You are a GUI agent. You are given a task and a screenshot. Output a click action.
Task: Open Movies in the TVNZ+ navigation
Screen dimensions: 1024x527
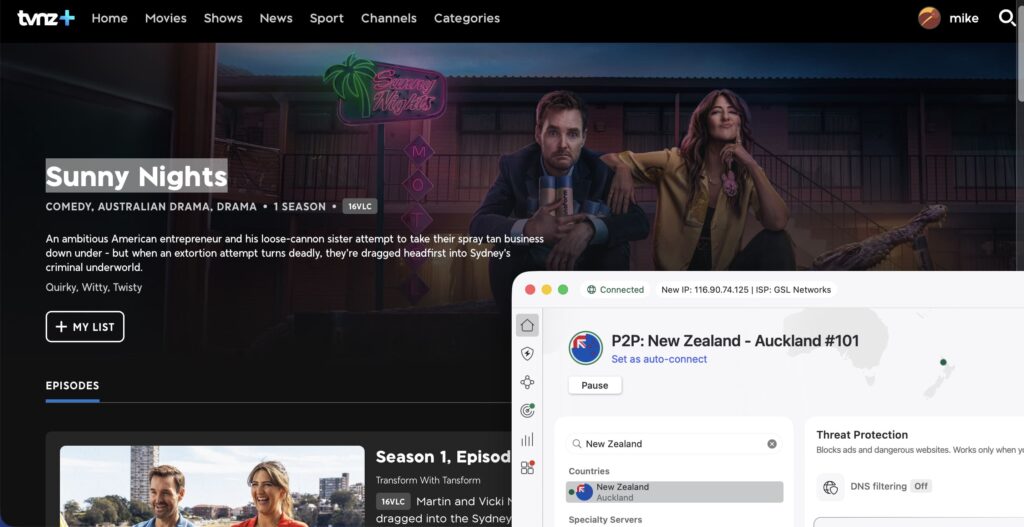tap(165, 18)
